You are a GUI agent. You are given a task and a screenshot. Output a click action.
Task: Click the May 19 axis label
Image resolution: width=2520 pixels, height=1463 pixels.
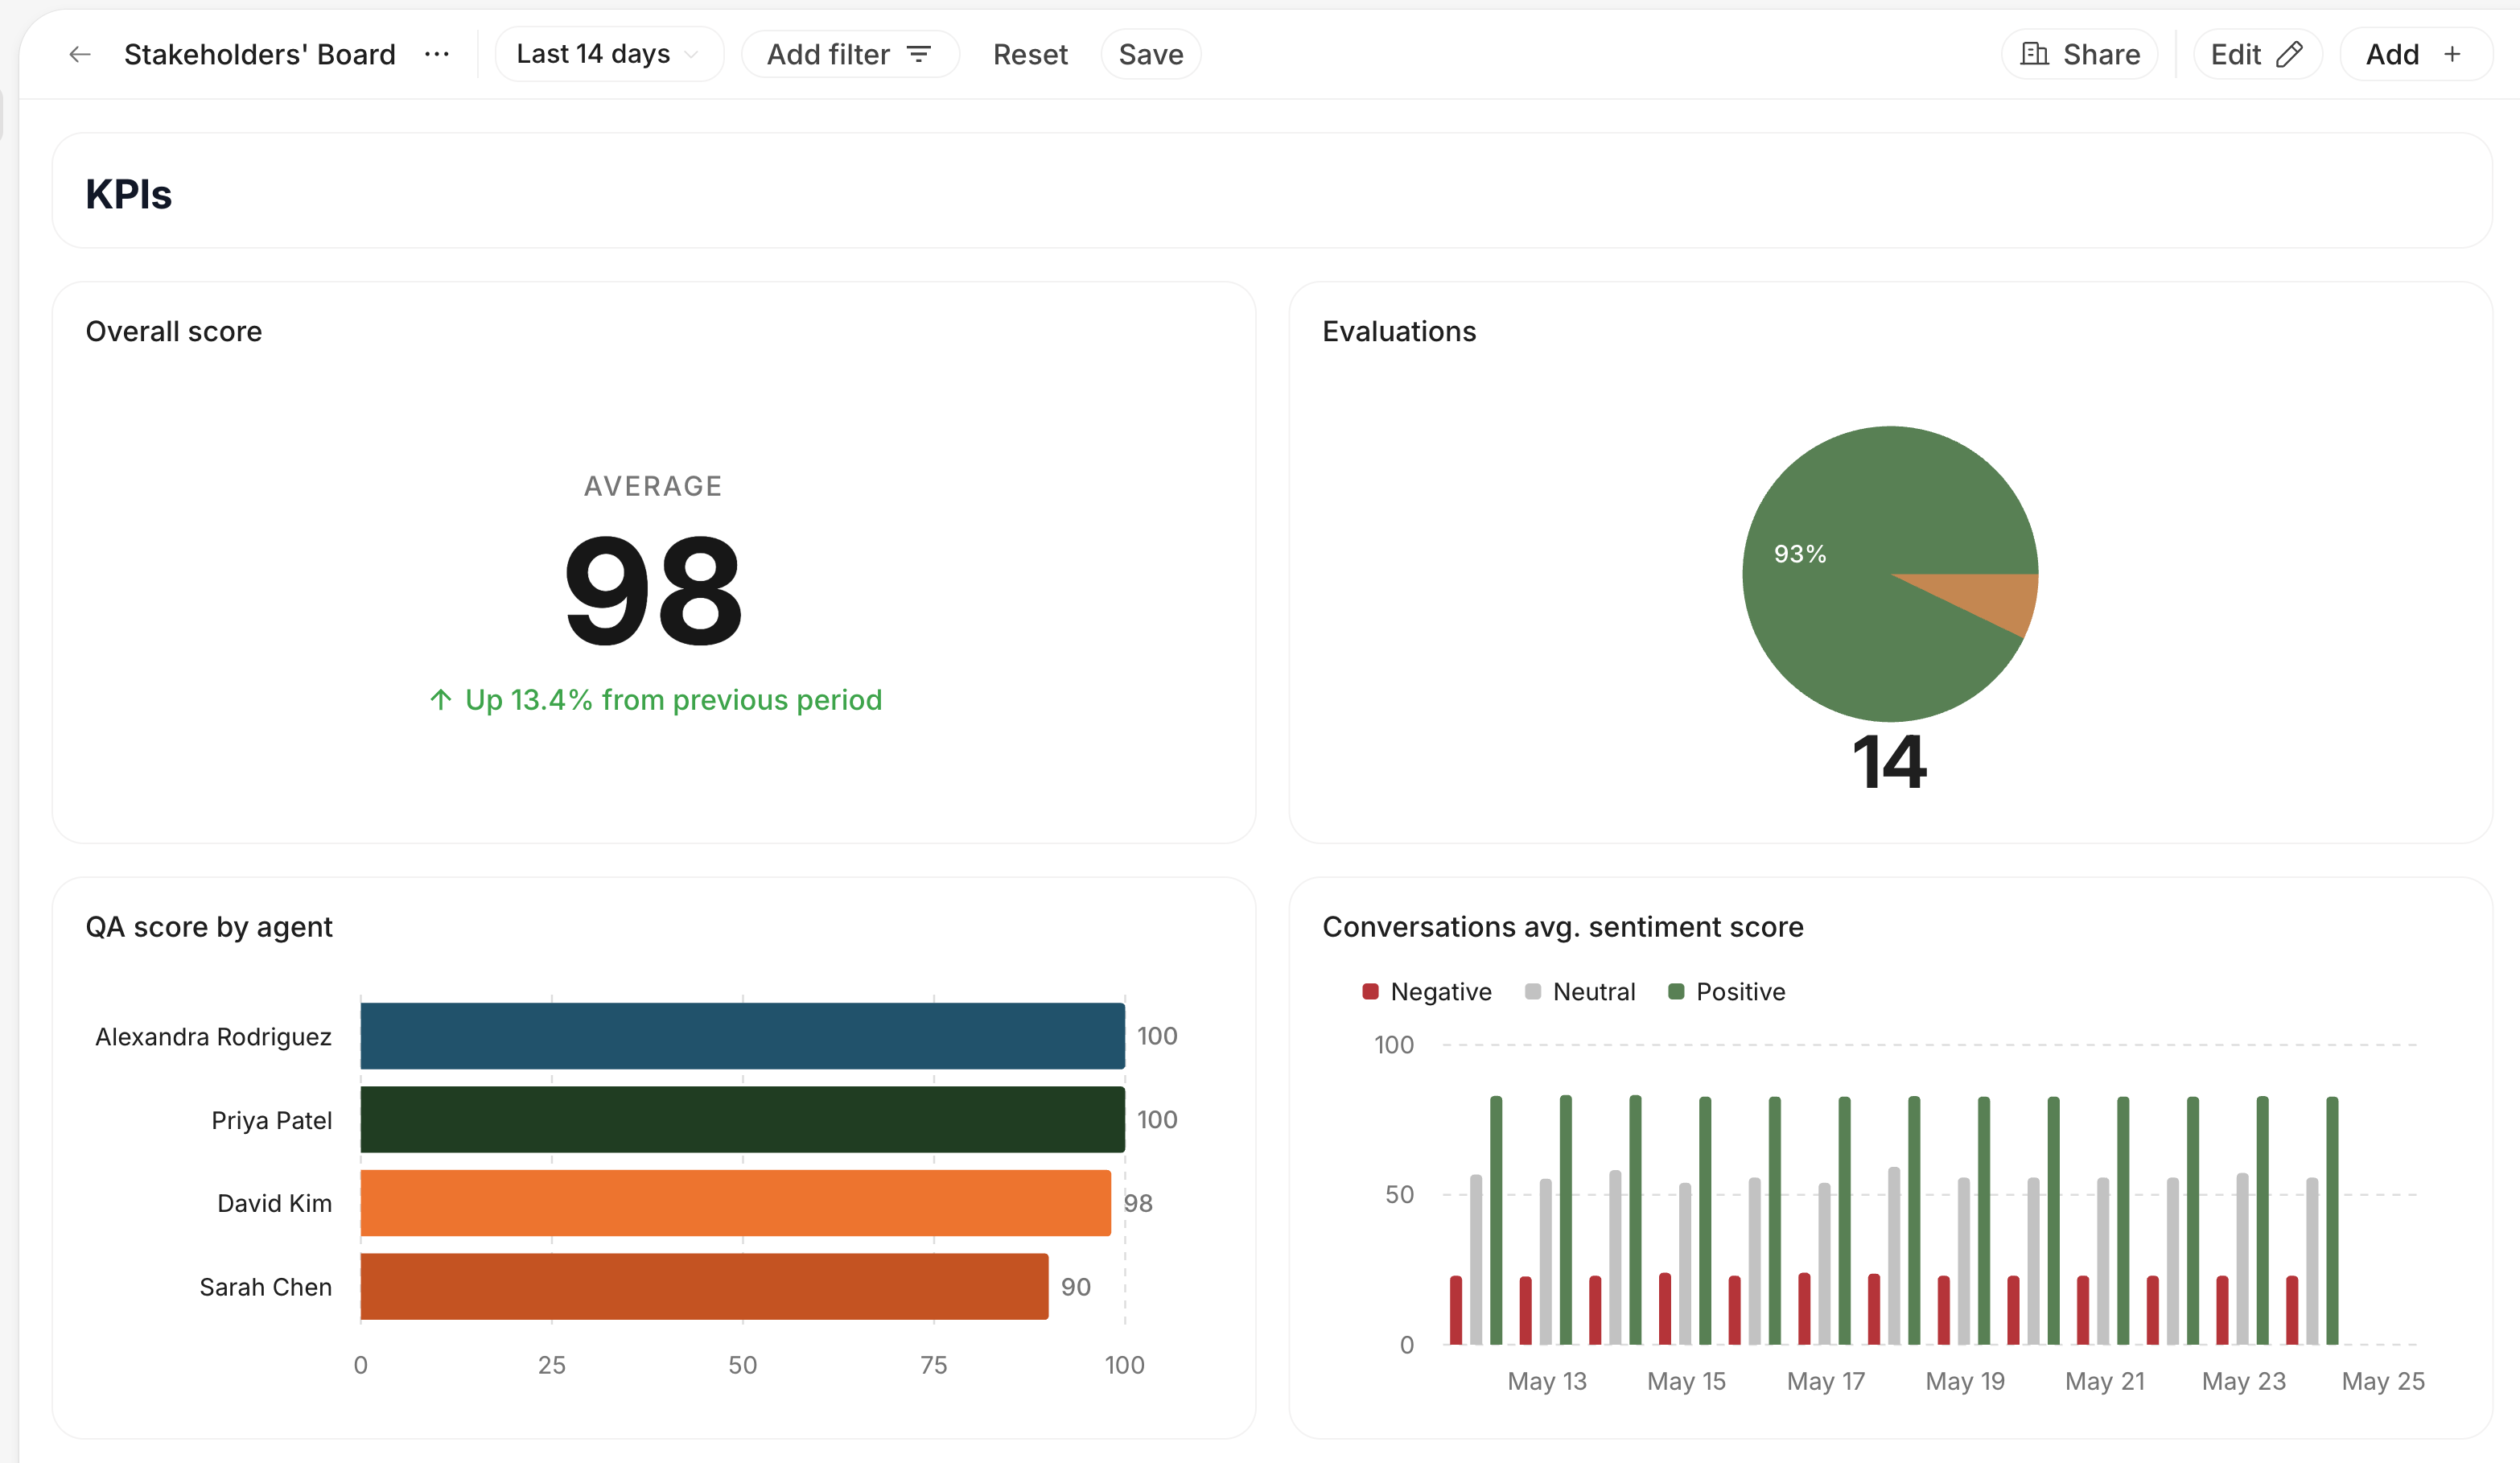click(1965, 1381)
